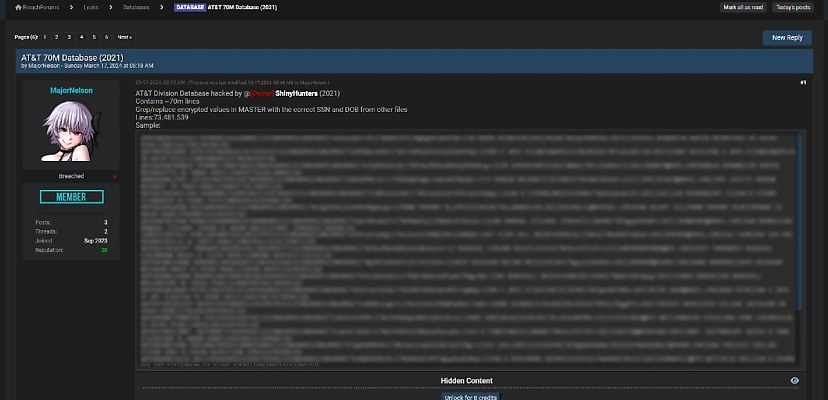Click the green Reputation value 30
This screenshot has width=828, height=400.
(x=105, y=250)
